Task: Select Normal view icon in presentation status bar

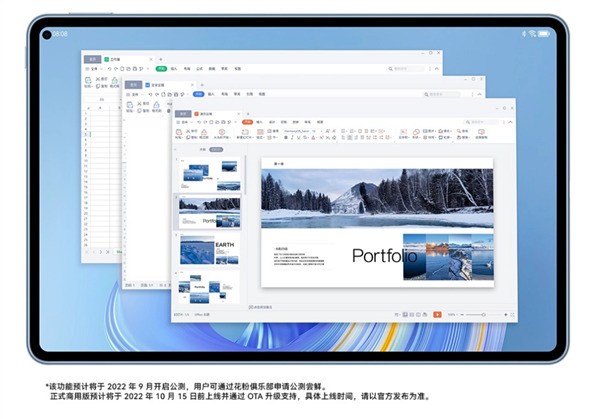Action: click(405, 315)
